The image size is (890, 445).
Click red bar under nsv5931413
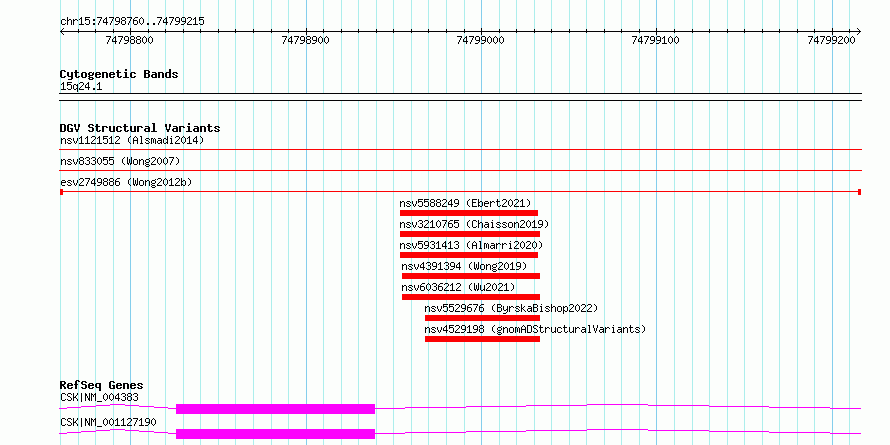pyautogui.click(x=469, y=255)
